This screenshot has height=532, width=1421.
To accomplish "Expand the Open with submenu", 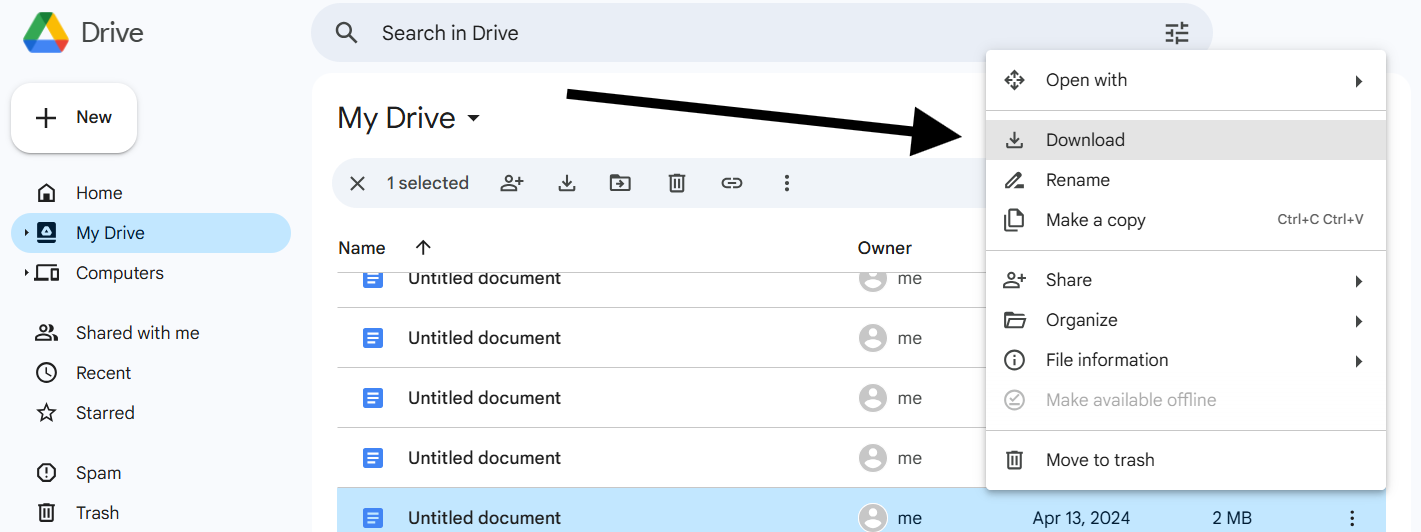I will (1358, 81).
